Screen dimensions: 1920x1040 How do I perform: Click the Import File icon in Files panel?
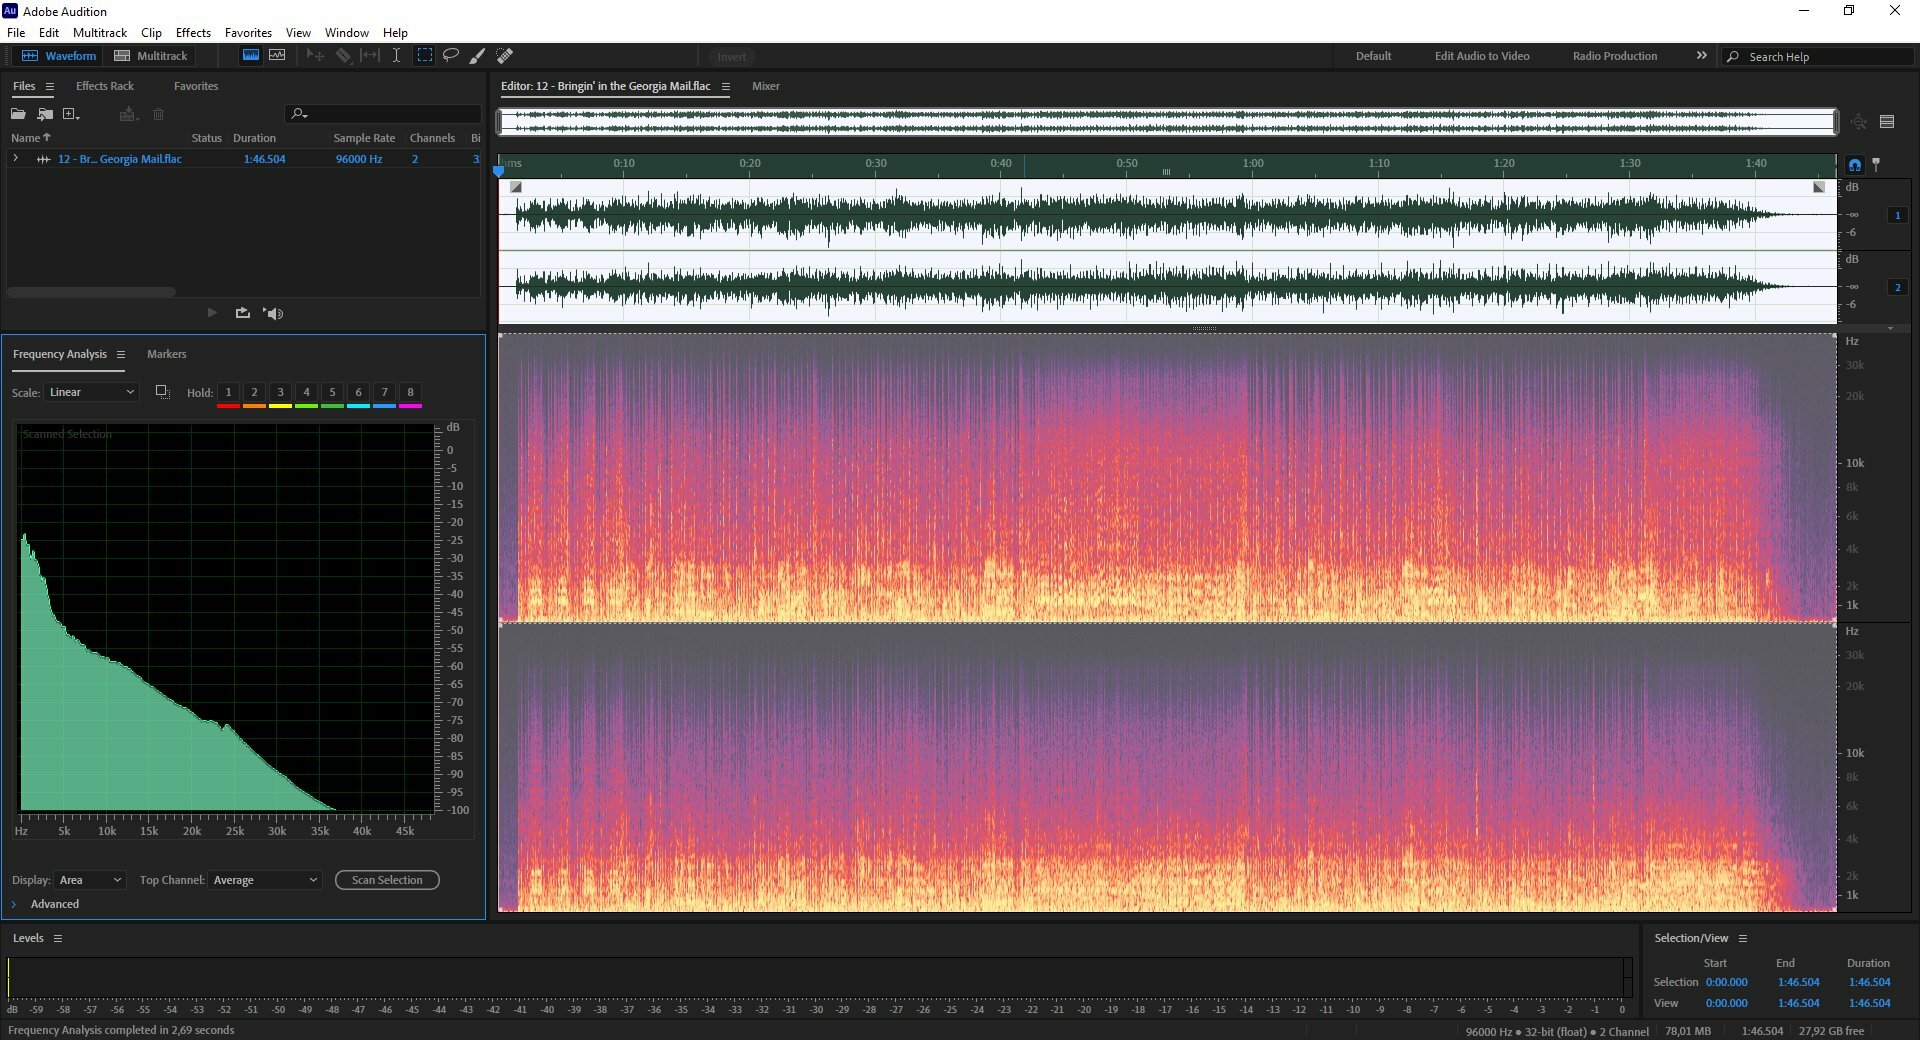[x=45, y=114]
